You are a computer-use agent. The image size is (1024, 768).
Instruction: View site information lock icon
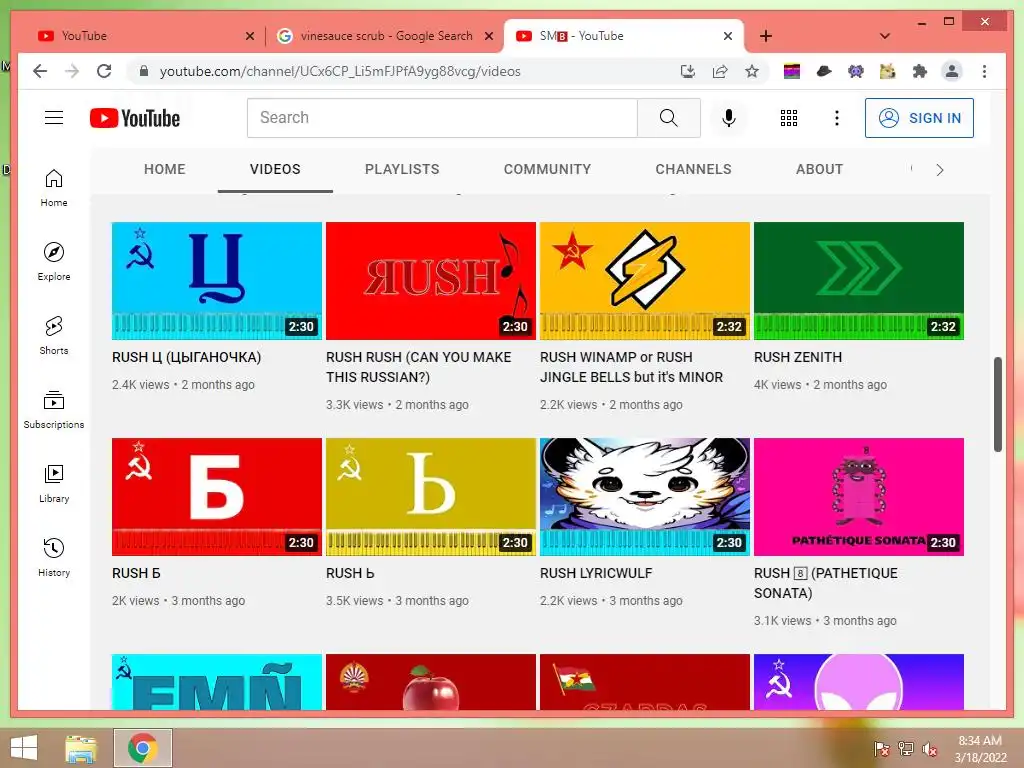(x=144, y=71)
